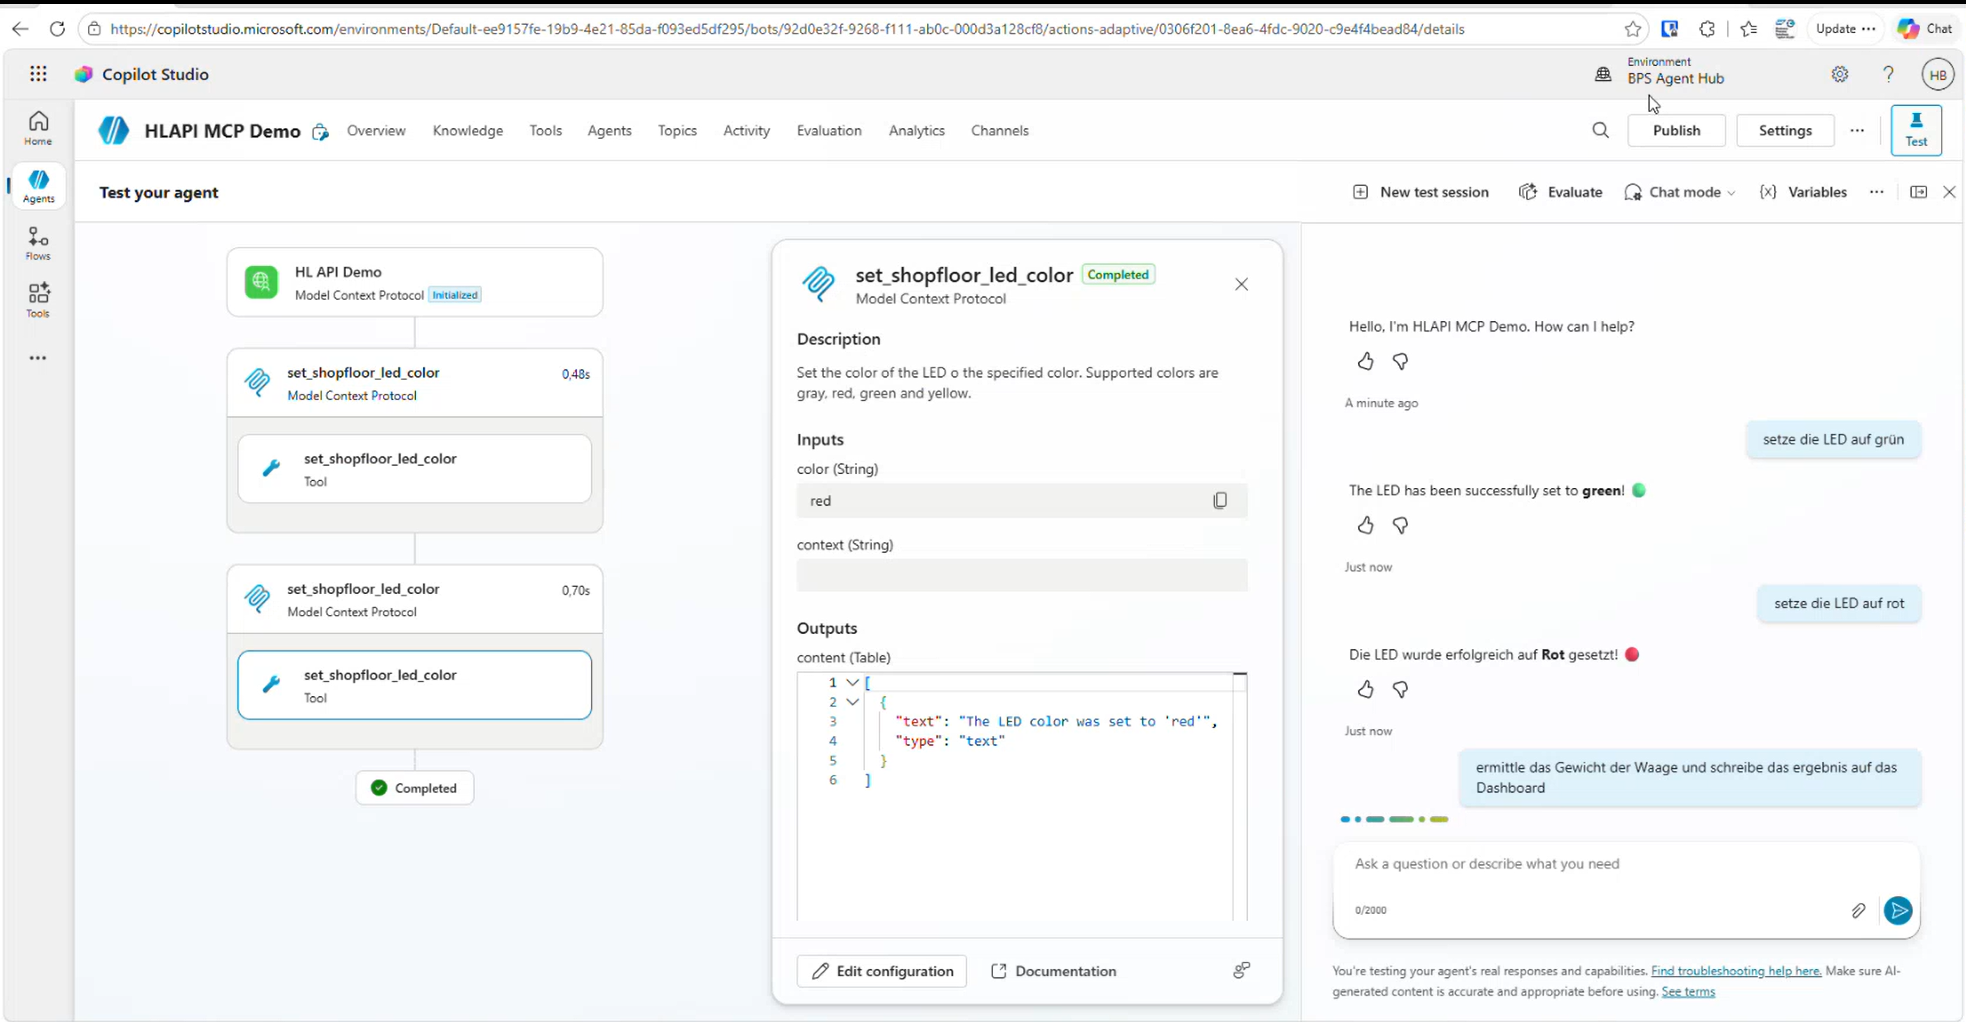Open HB account avatar
The height and width of the screenshot is (1022, 1966).
coord(1938,74)
